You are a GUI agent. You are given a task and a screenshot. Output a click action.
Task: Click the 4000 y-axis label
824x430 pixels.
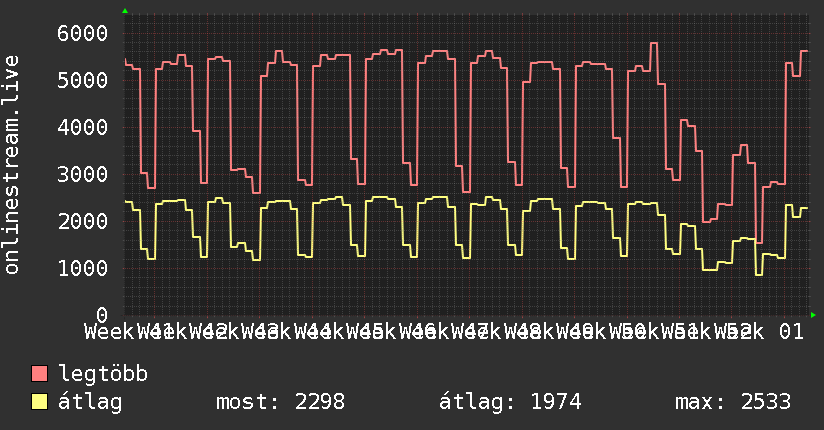point(83,127)
